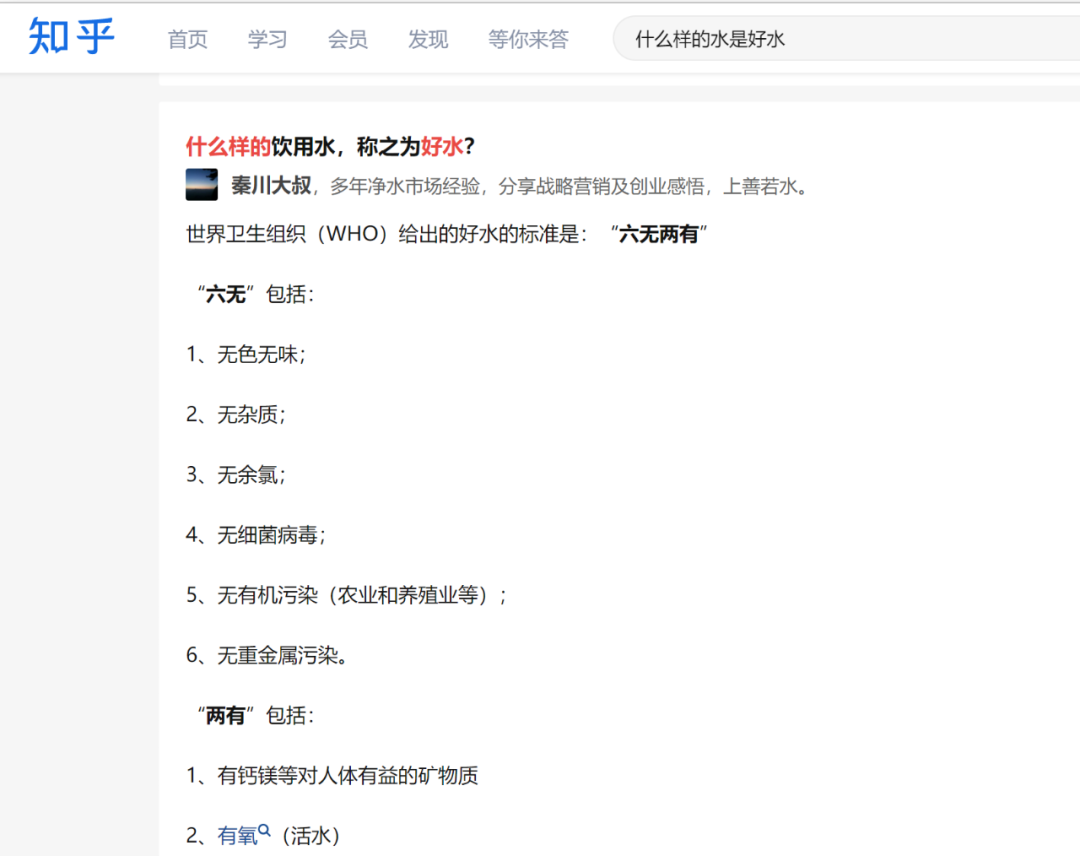Open the 会员 nav tab
This screenshot has height=856, width=1080.
point(348,39)
